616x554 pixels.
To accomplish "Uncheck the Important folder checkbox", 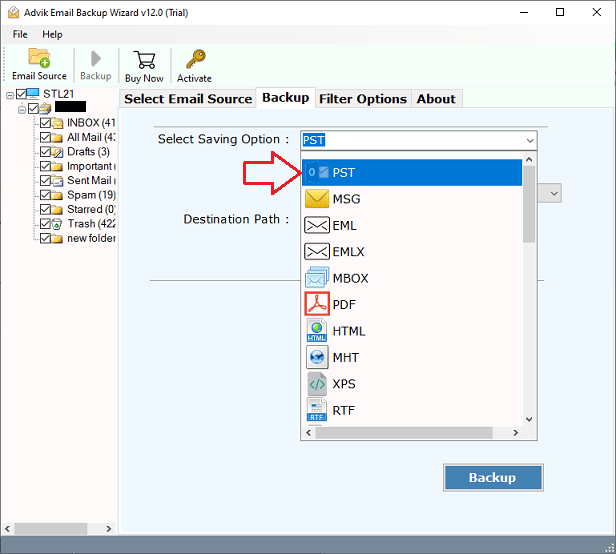I will tap(45, 166).
